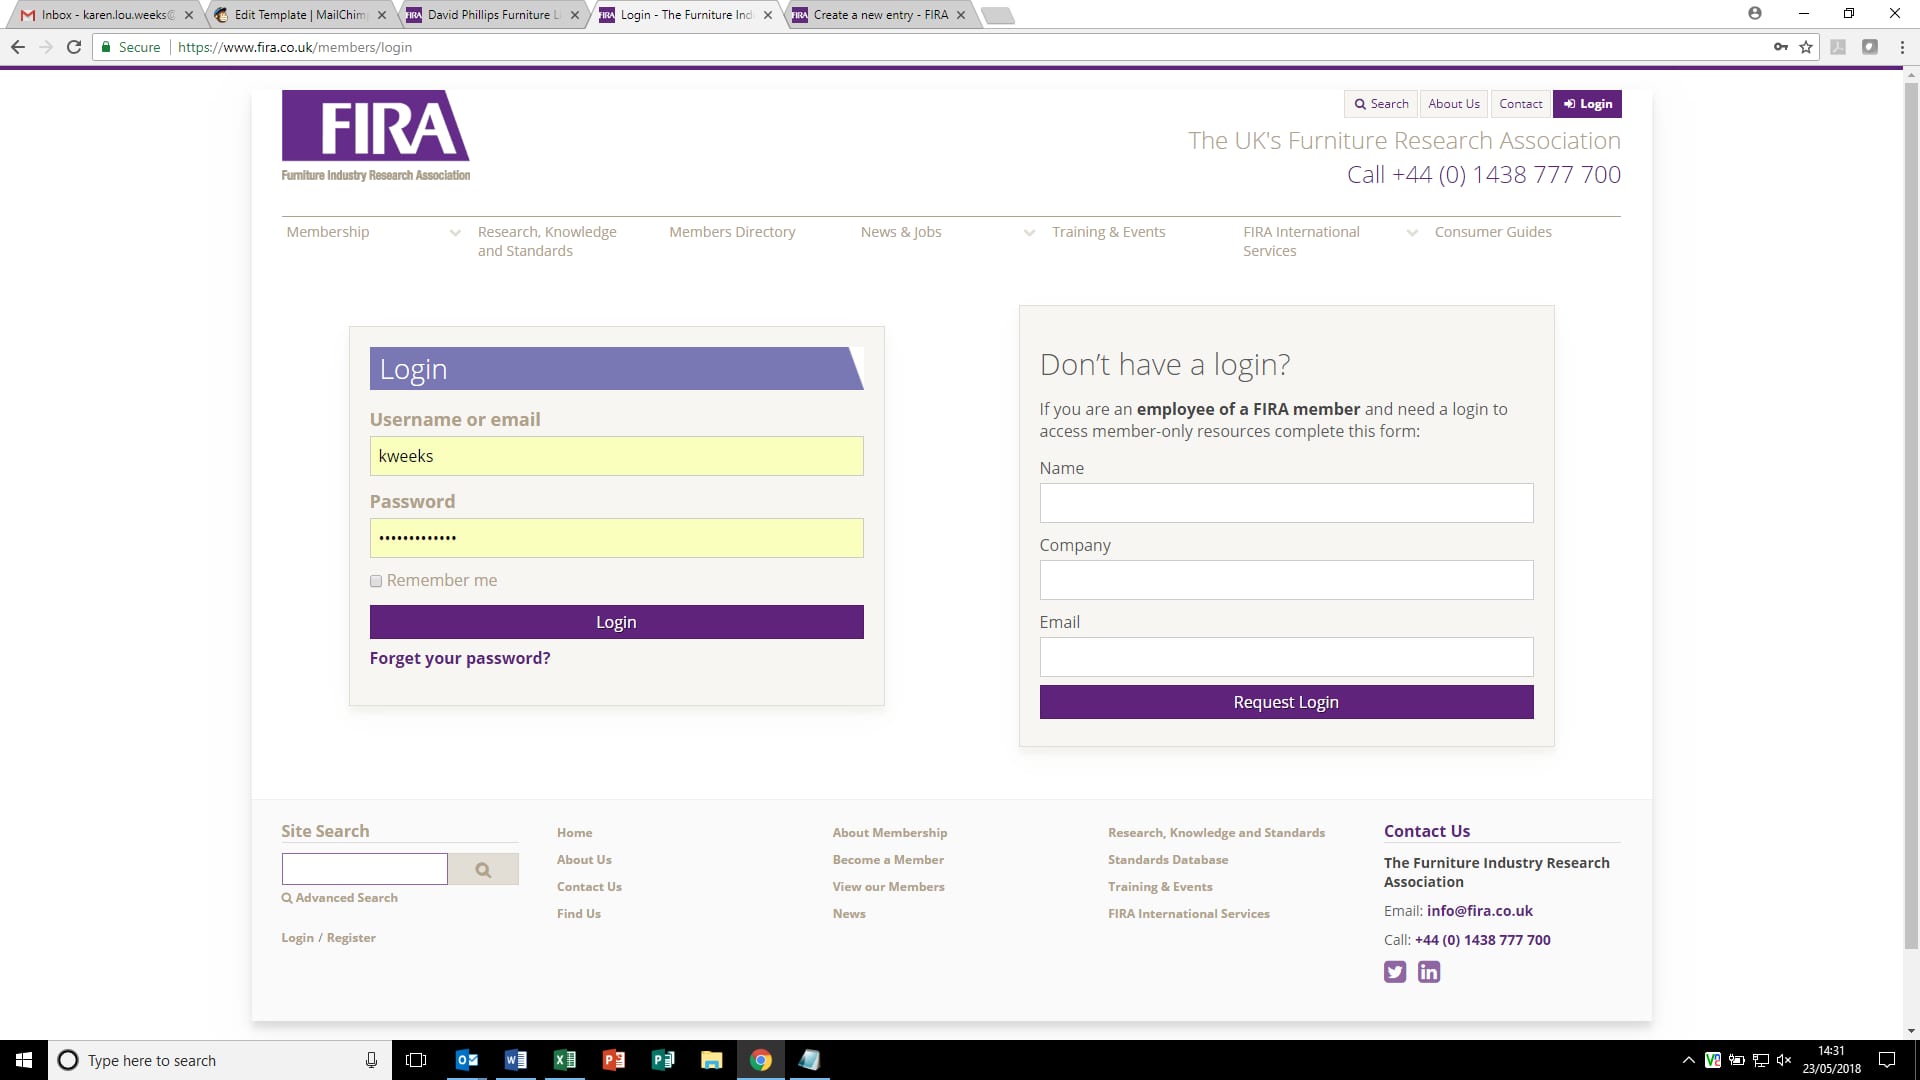Click inside the Company input field
This screenshot has width=1920, height=1080.
tap(1285, 580)
